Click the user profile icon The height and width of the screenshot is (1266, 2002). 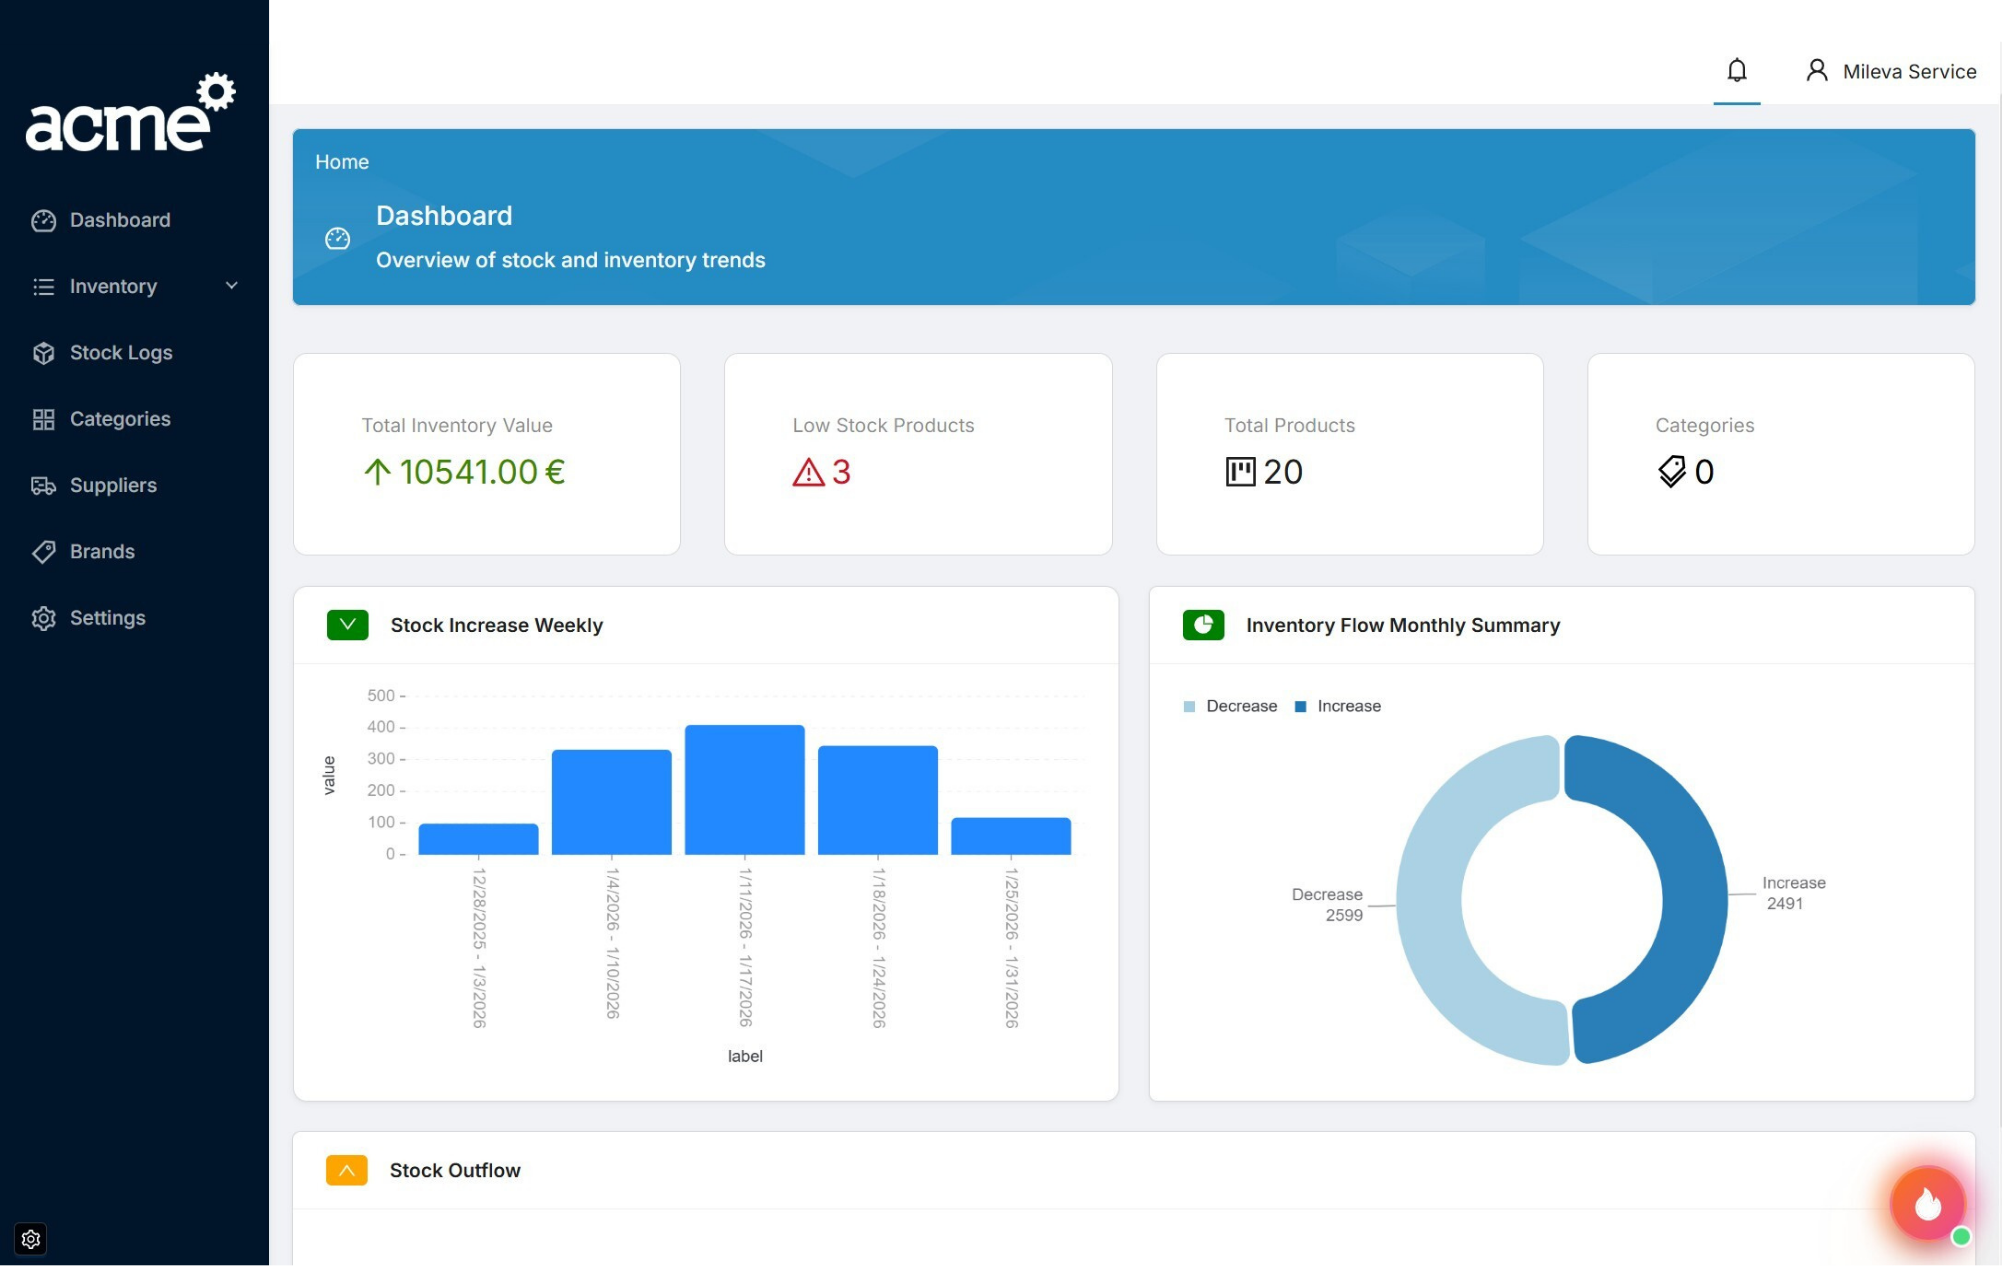(1816, 70)
